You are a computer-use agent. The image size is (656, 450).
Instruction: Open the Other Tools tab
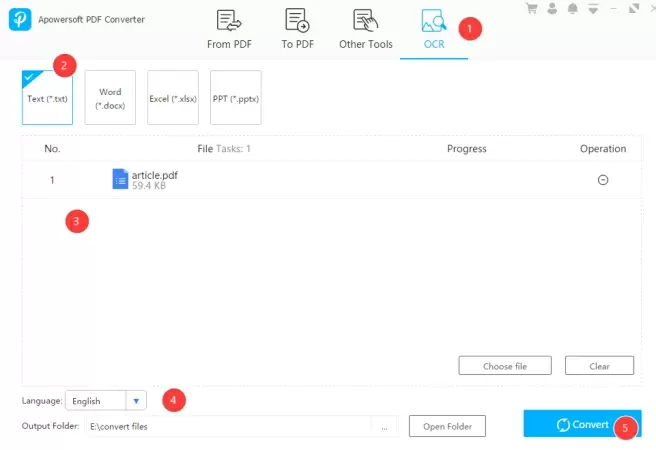click(366, 30)
